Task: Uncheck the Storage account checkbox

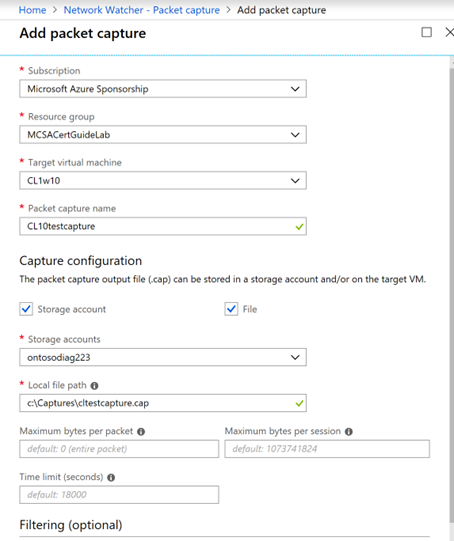Action: (x=26, y=309)
